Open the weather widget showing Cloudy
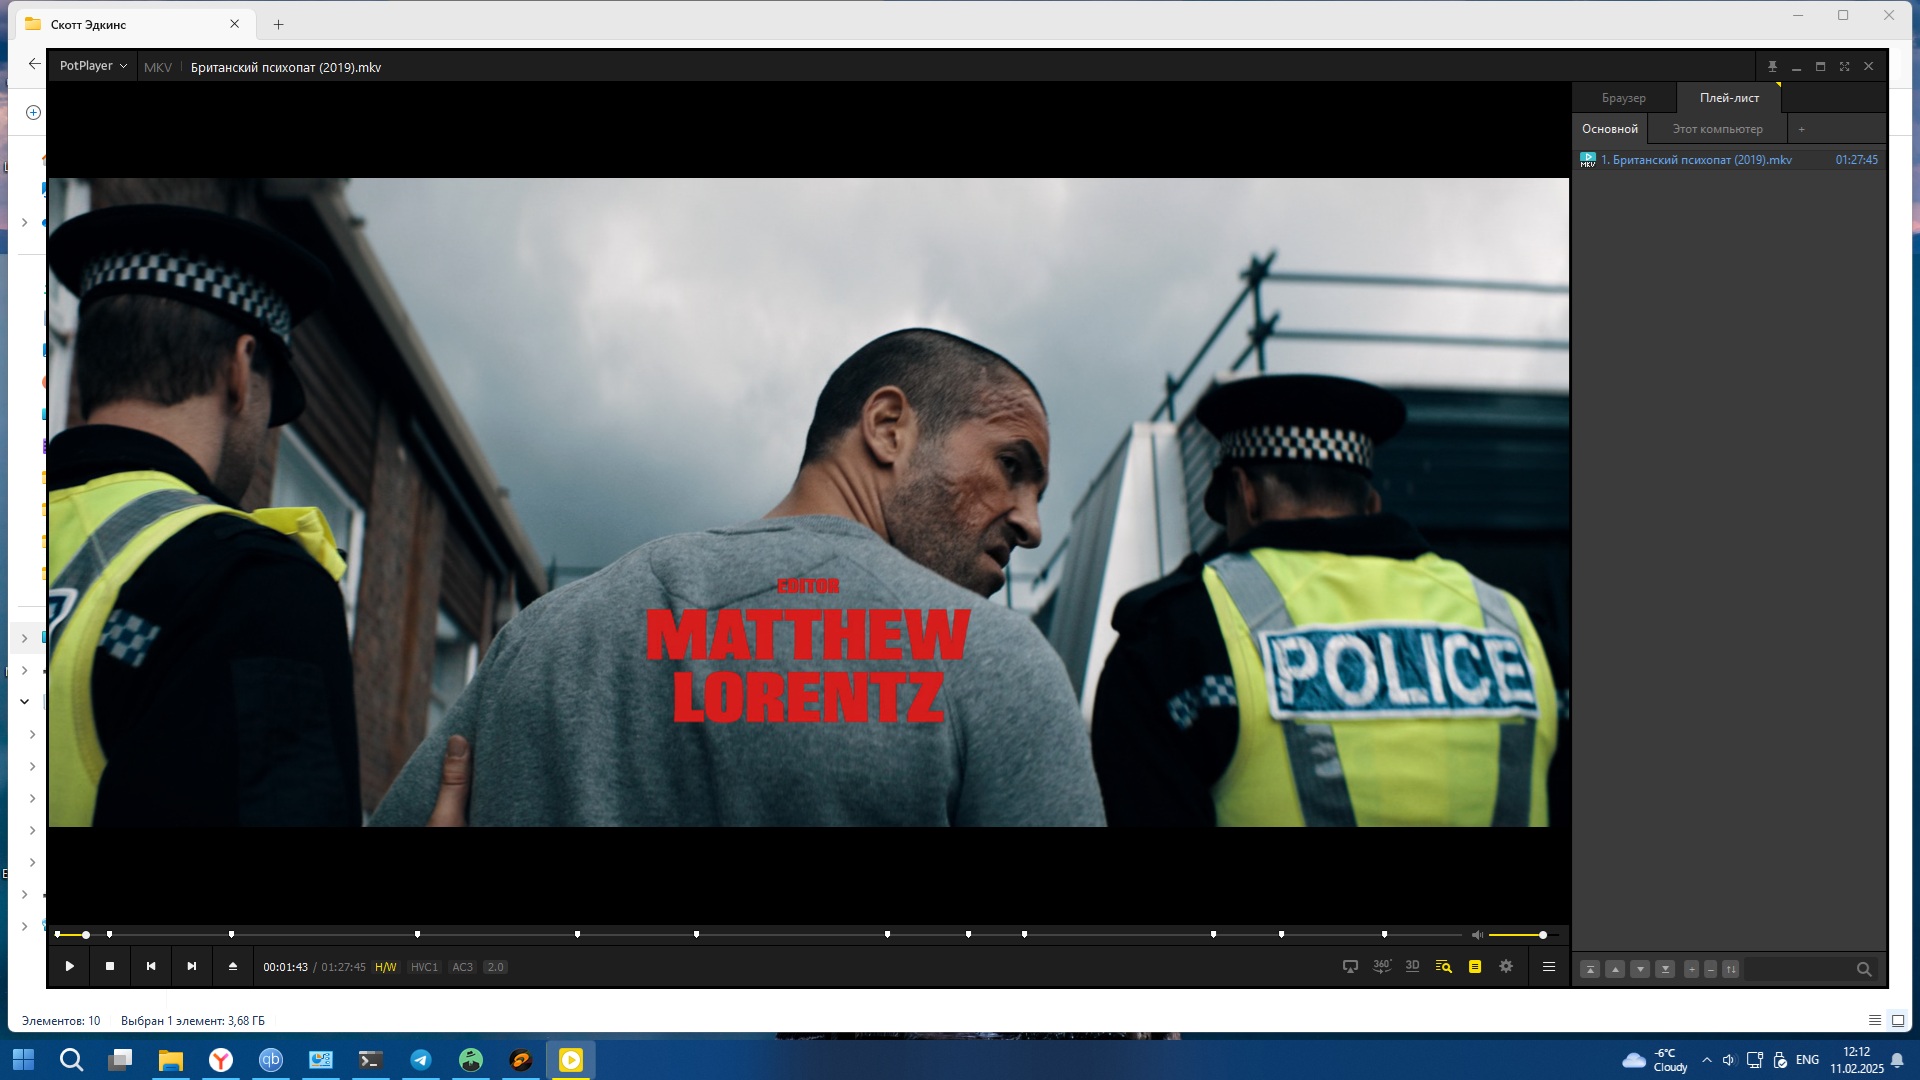1920x1080 pixels. [x=1655, y=1060]
